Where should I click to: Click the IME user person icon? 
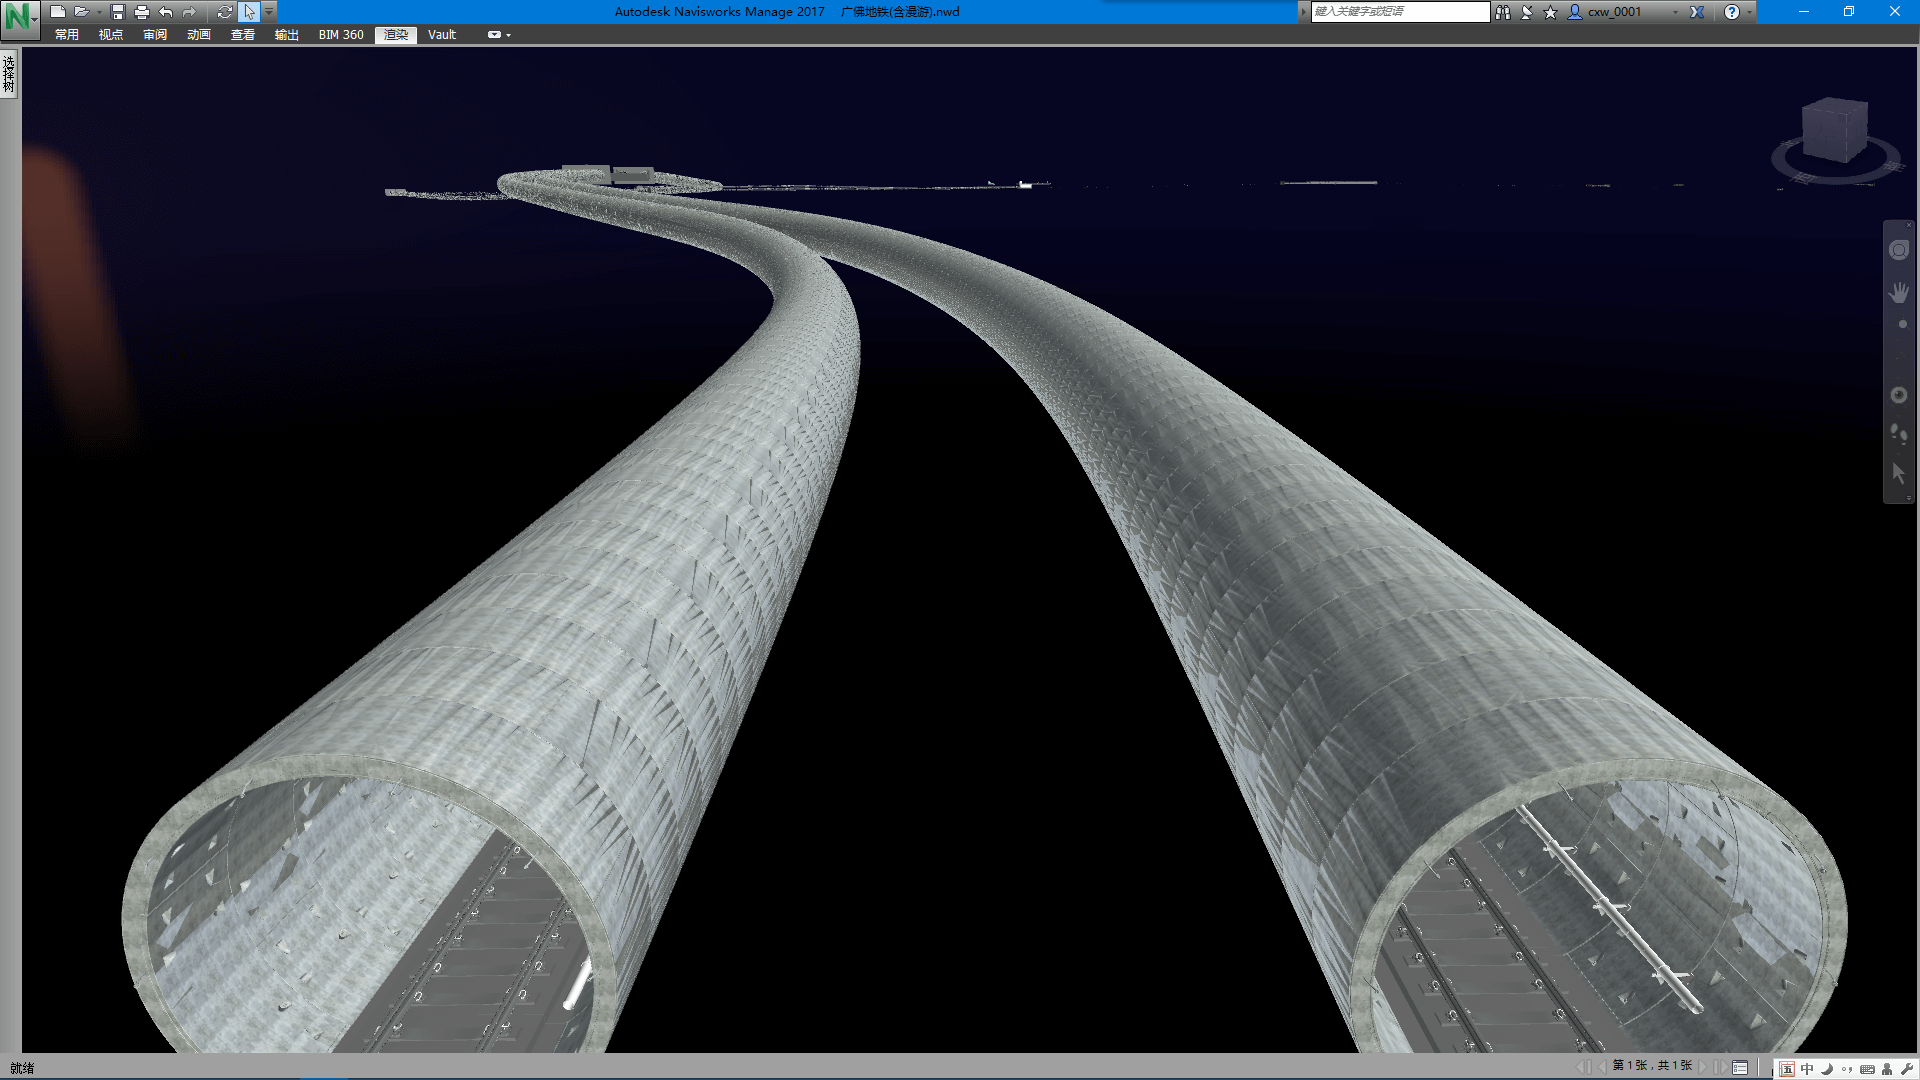(1887, 1069)
